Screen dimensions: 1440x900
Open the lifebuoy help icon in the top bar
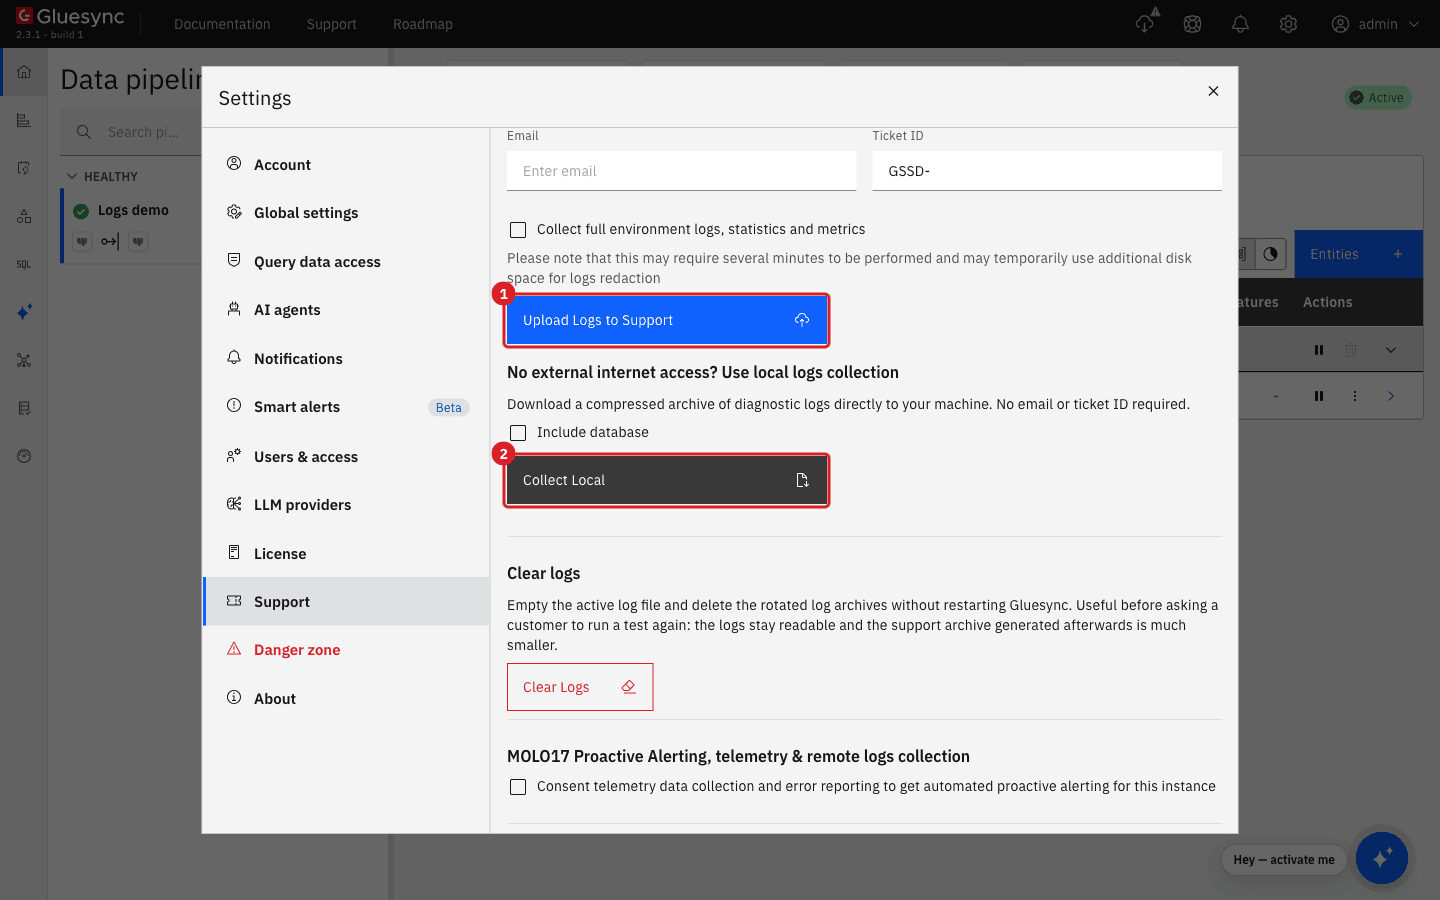point(1192,24)
